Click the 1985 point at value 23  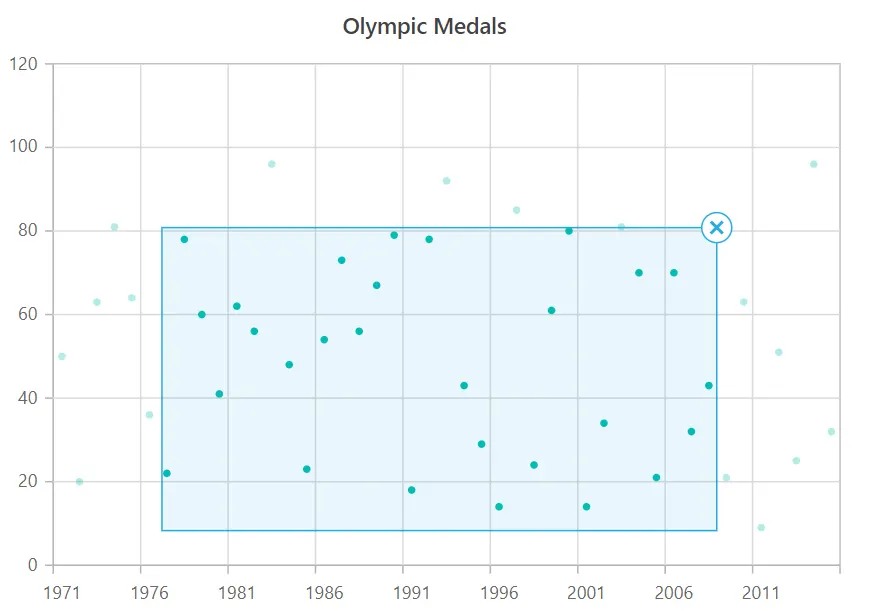click(306, 469)
